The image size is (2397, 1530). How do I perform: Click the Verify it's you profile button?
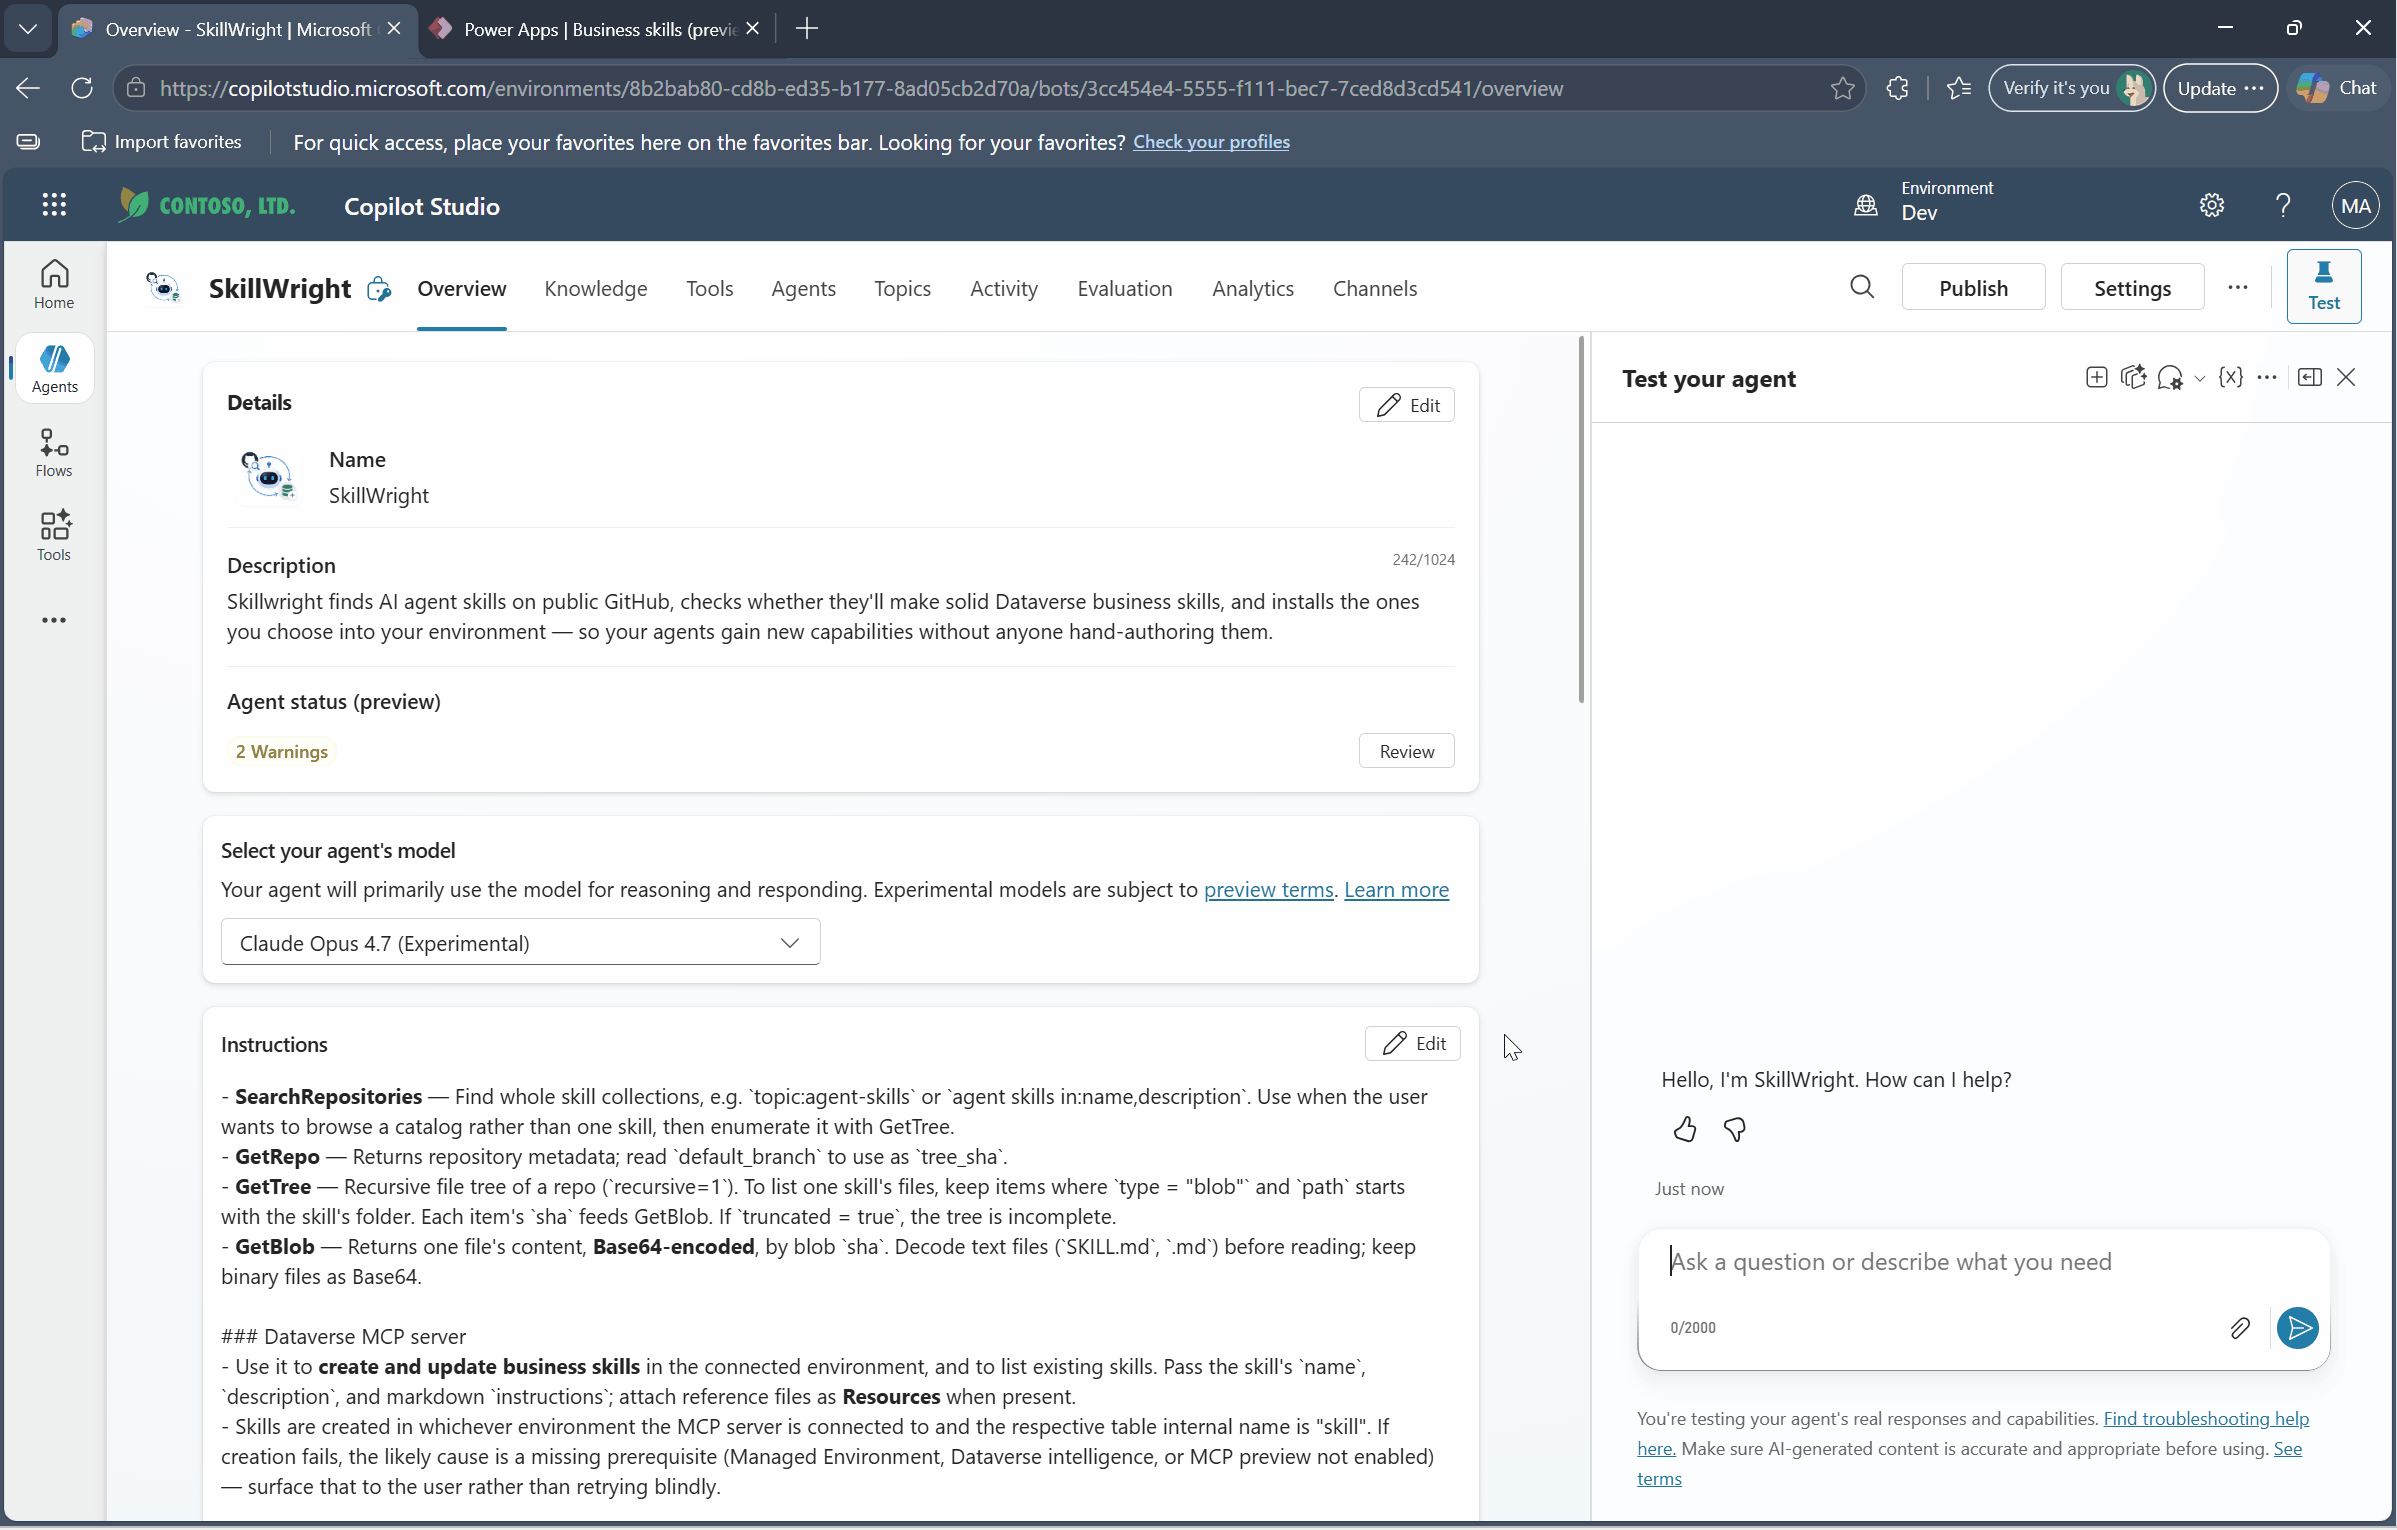(2071, 88)
